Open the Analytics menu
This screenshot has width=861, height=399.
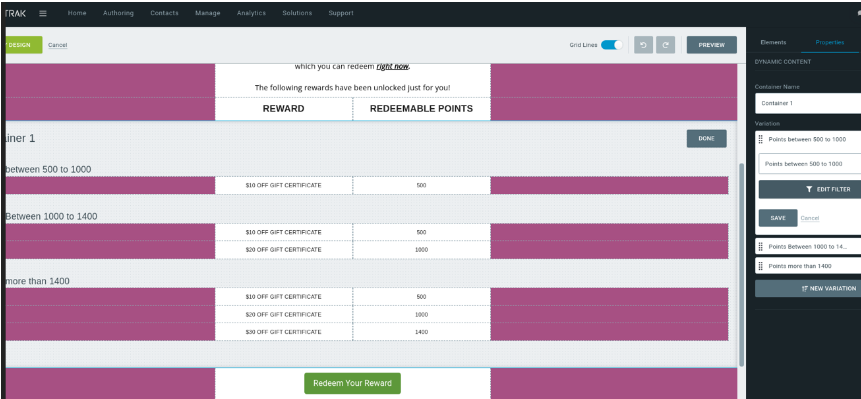pyautogui.click(x=251, y=13)
